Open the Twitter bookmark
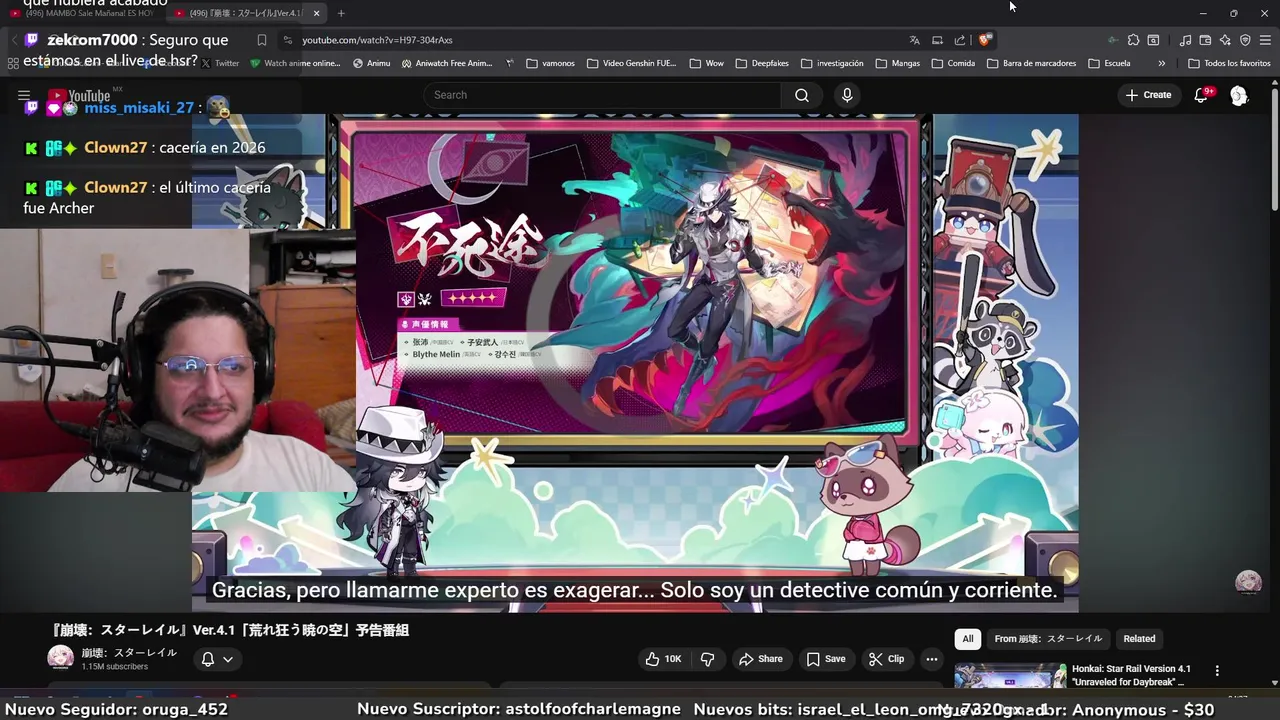Viewport: 1280px width, 720px height. pos(221,63)
